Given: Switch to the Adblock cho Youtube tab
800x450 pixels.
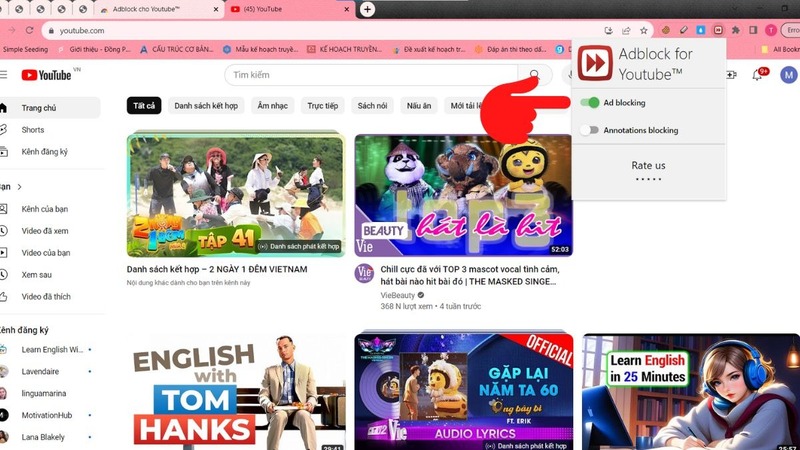Looking at the screenshot, I should click(160, 9).
